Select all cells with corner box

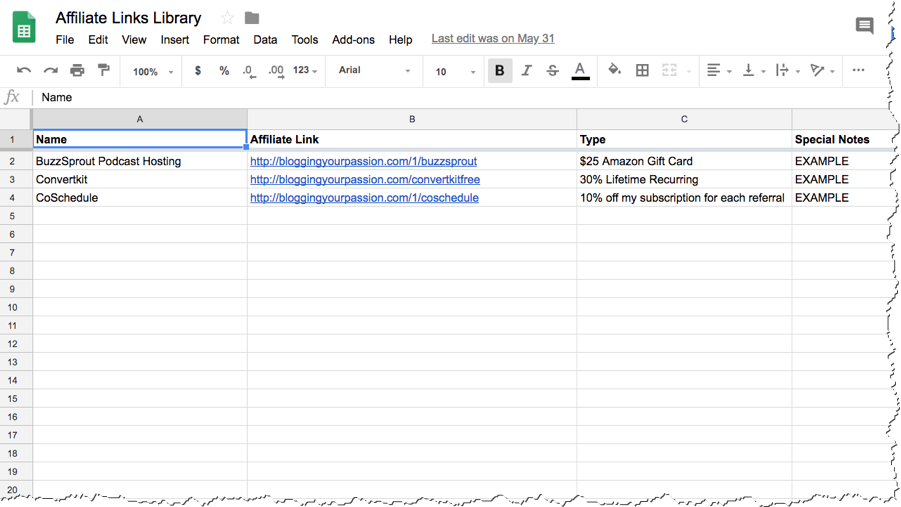coord(16,119)
